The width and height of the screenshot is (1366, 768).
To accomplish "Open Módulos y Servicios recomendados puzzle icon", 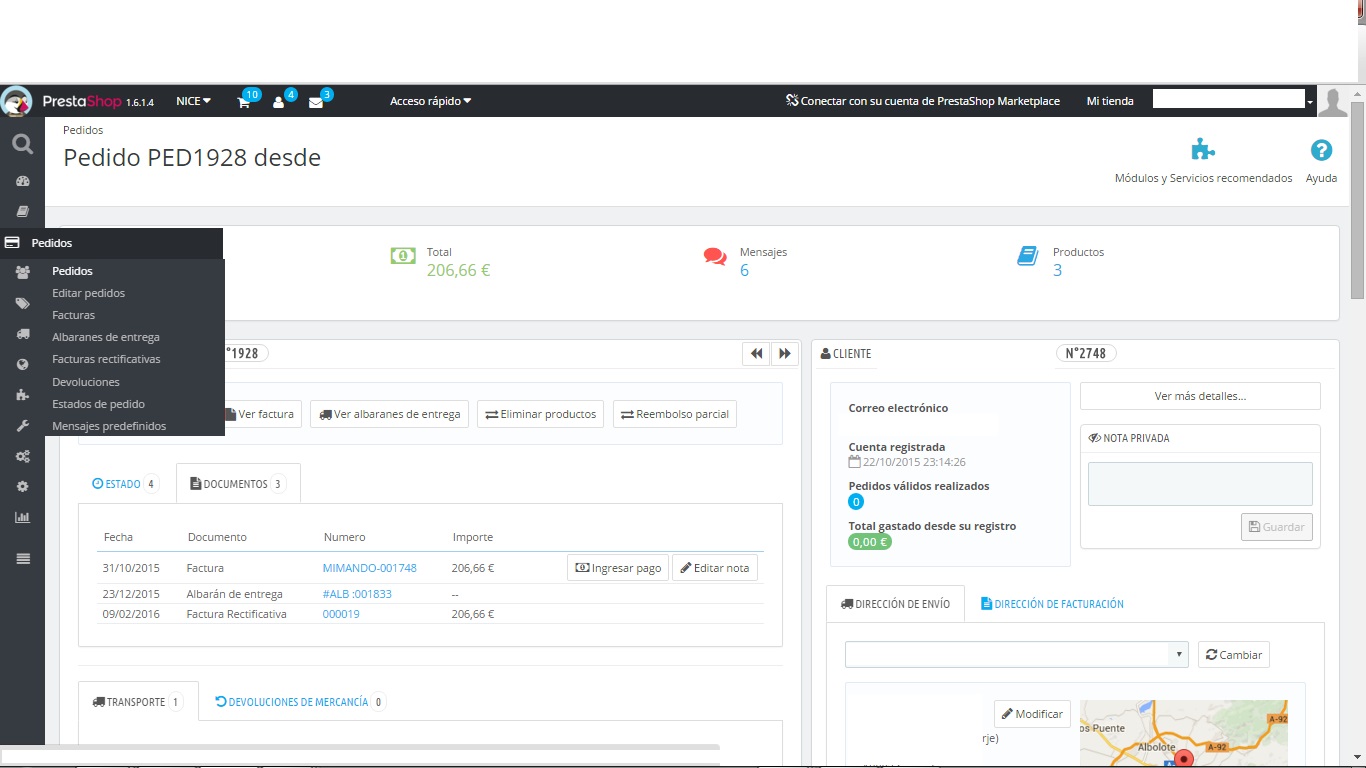I will point(1203,150).
